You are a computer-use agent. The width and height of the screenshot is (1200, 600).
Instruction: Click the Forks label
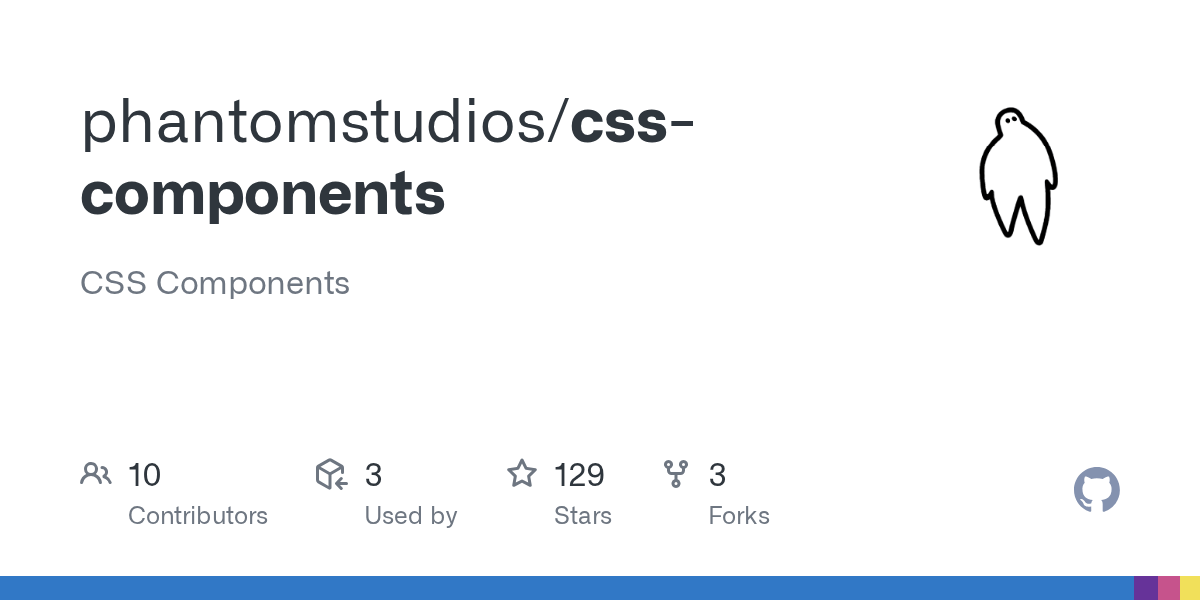(739, 516)
